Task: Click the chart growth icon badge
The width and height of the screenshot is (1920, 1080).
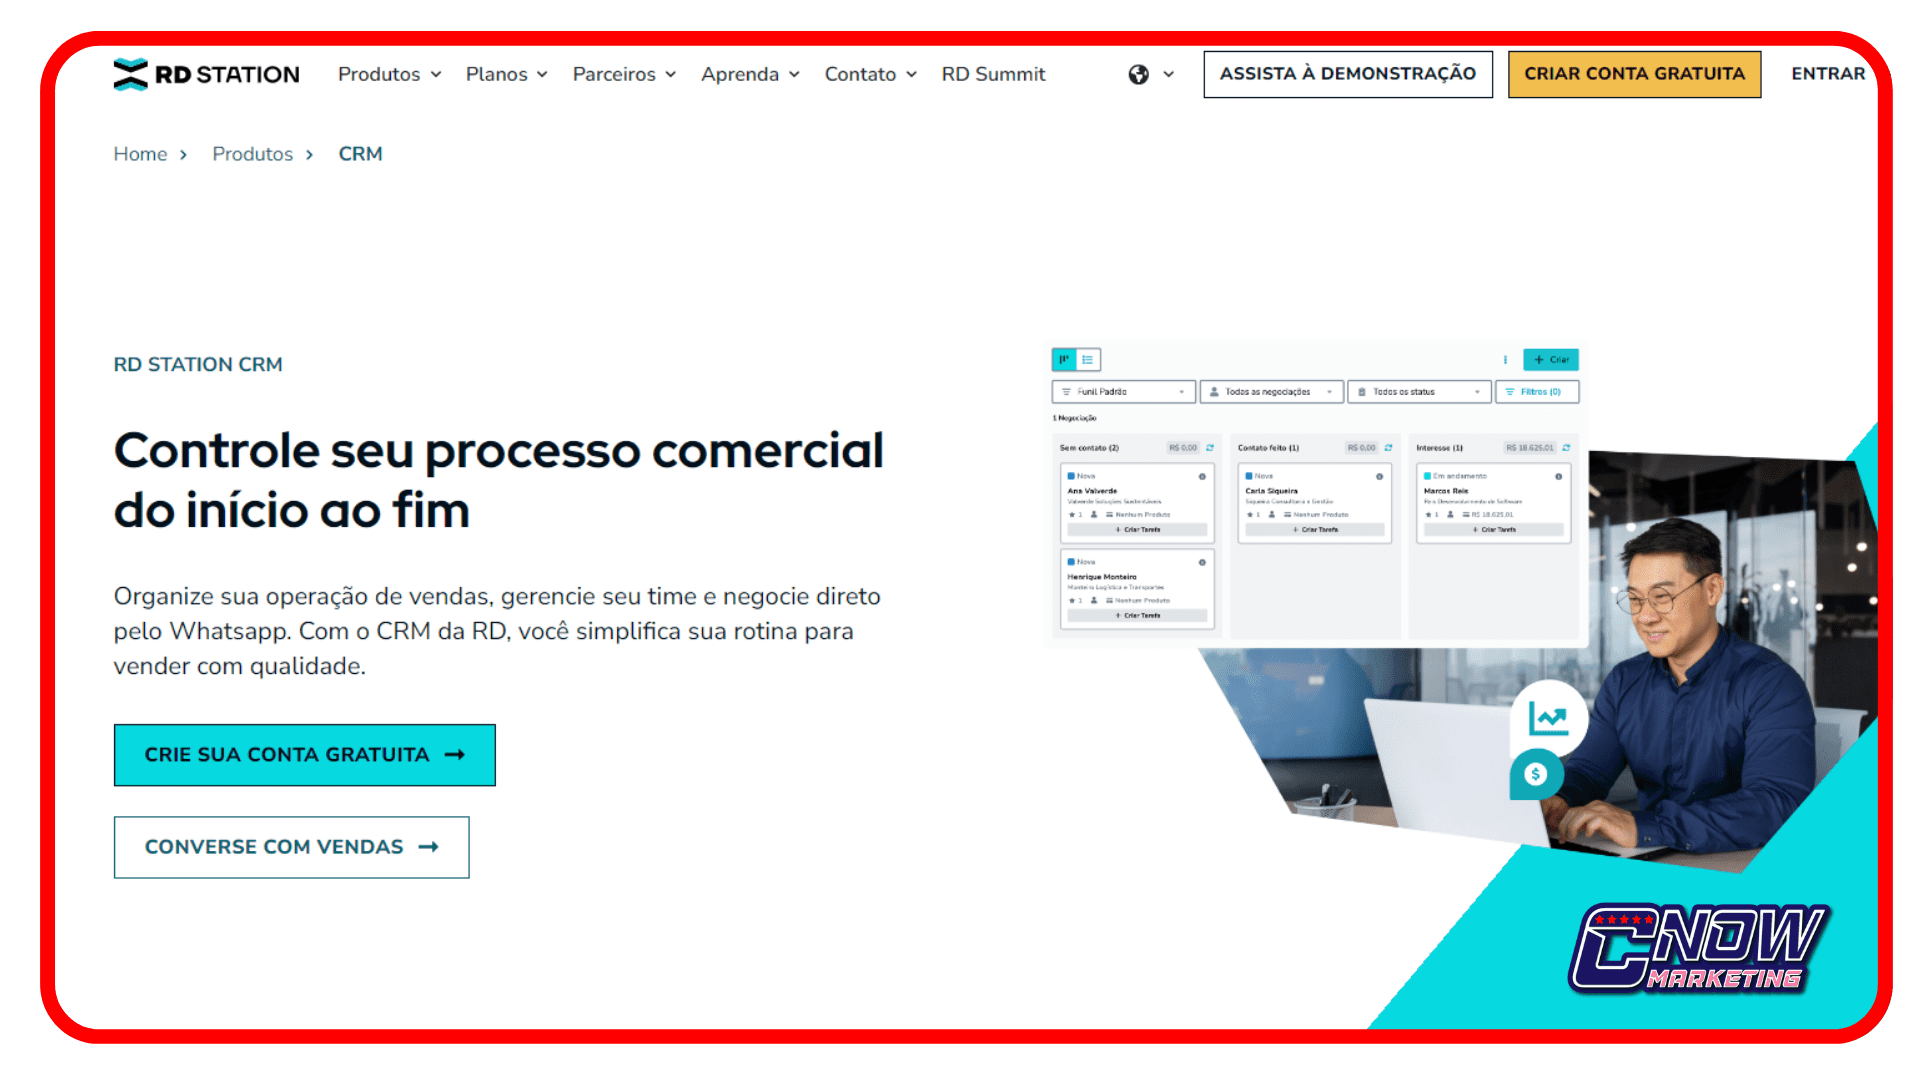Action: tap(1548, 717)
